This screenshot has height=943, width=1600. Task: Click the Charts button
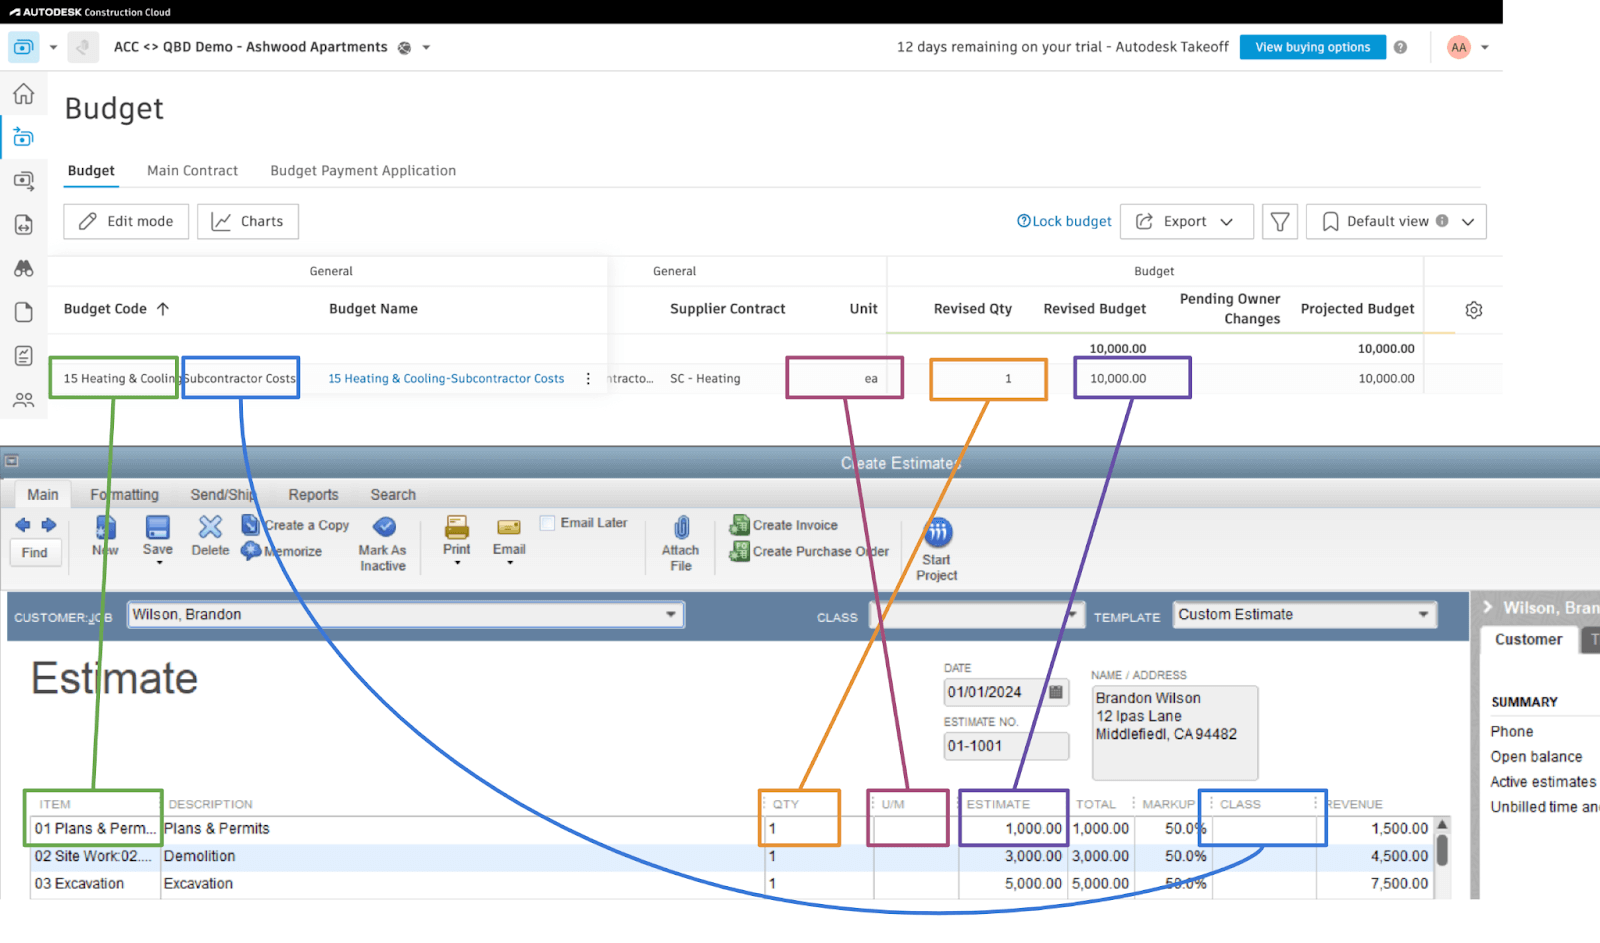coord(248,221)
